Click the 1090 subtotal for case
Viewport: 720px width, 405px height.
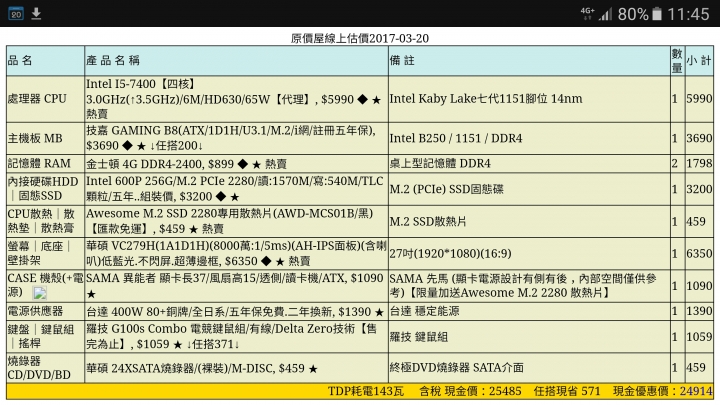coord(699,286)
